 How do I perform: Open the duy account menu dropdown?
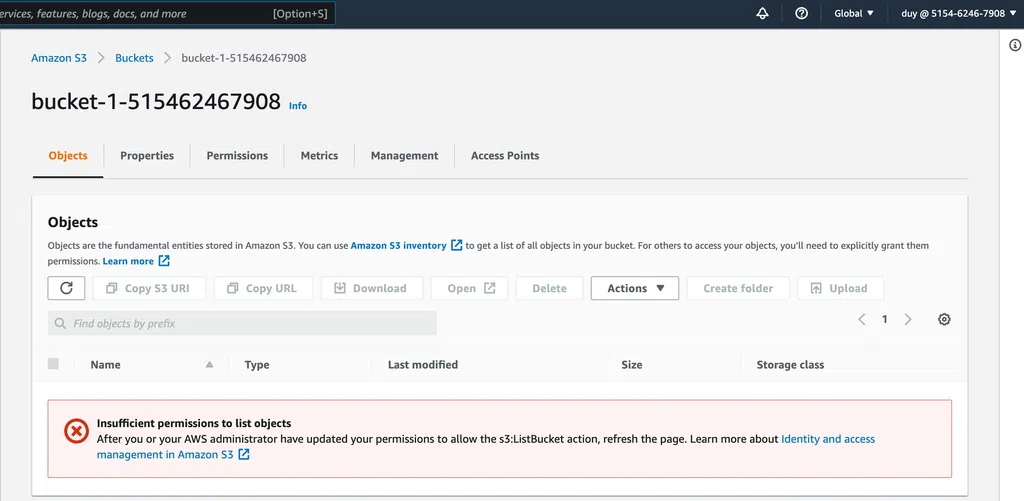(959, 13)
